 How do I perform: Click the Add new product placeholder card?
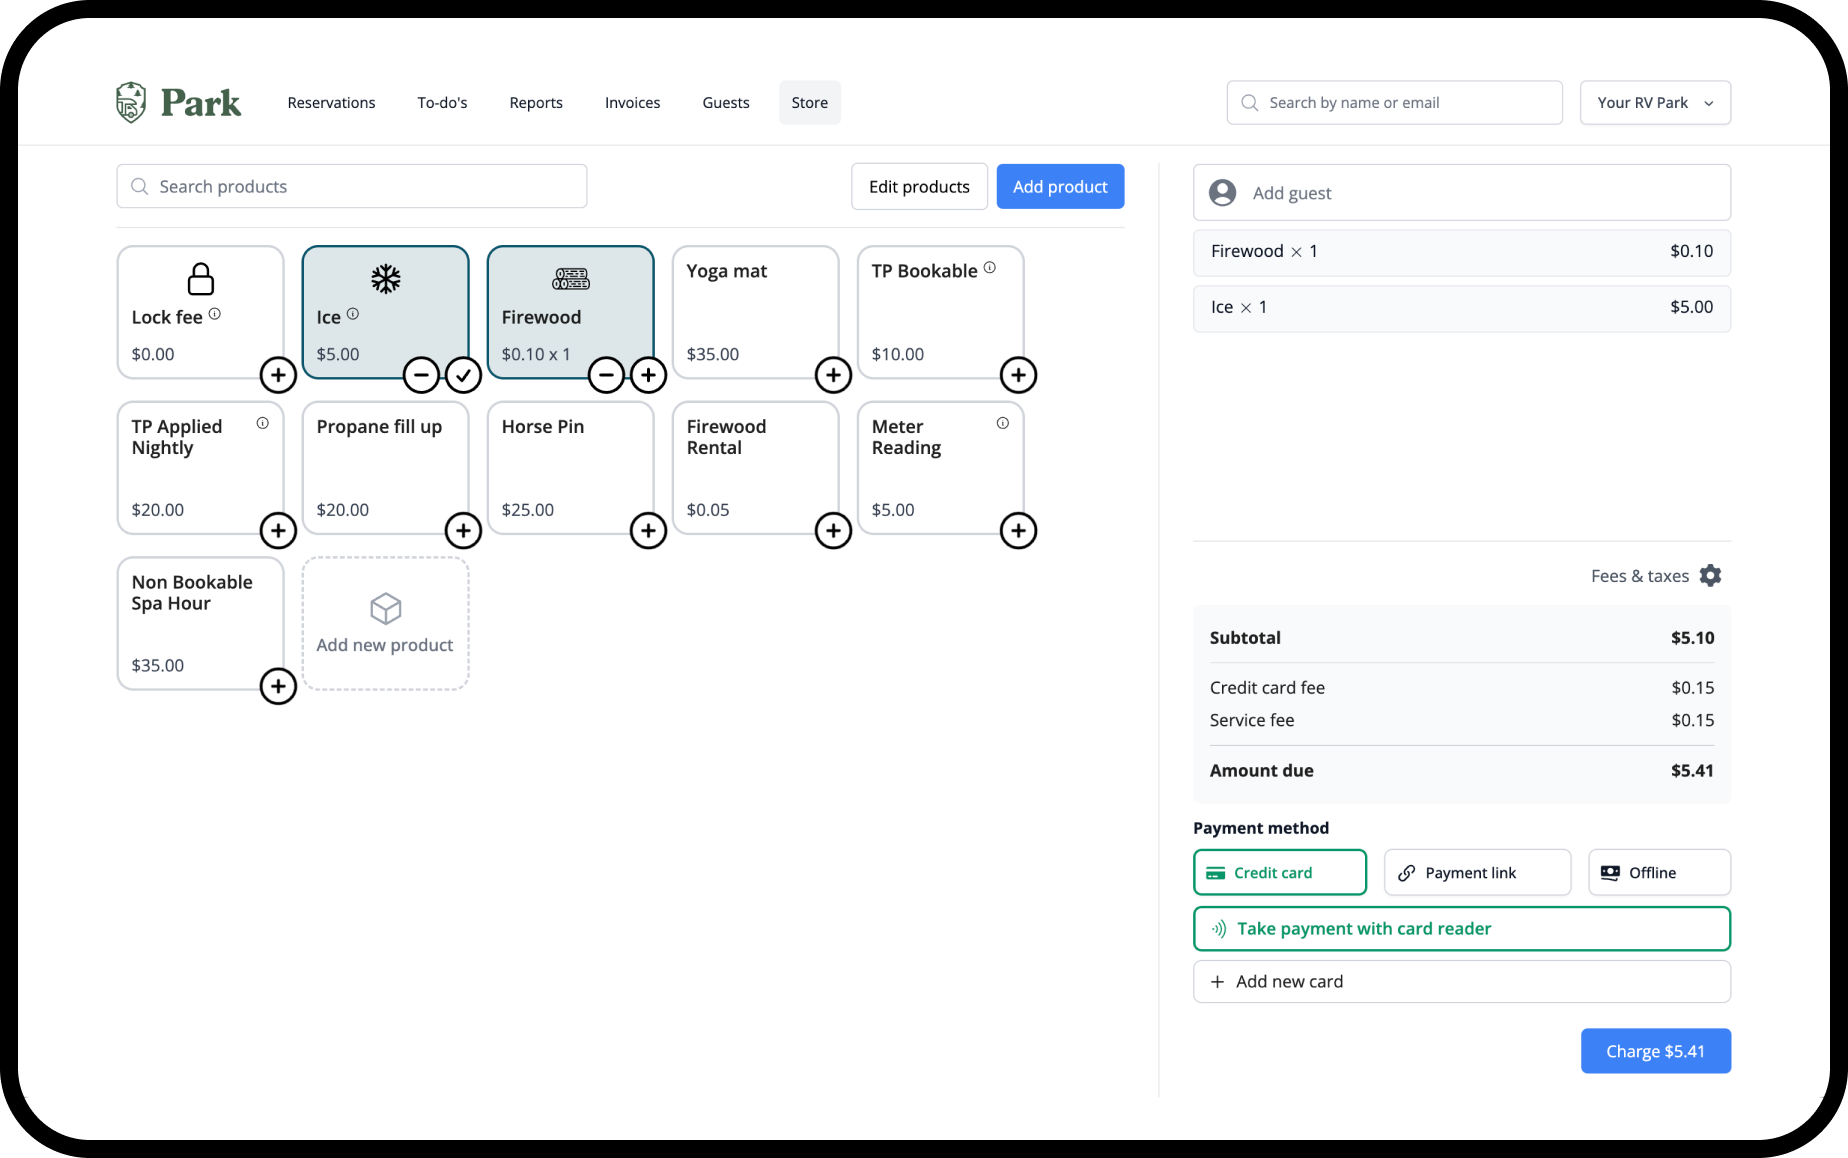click(x=385, y=624)
